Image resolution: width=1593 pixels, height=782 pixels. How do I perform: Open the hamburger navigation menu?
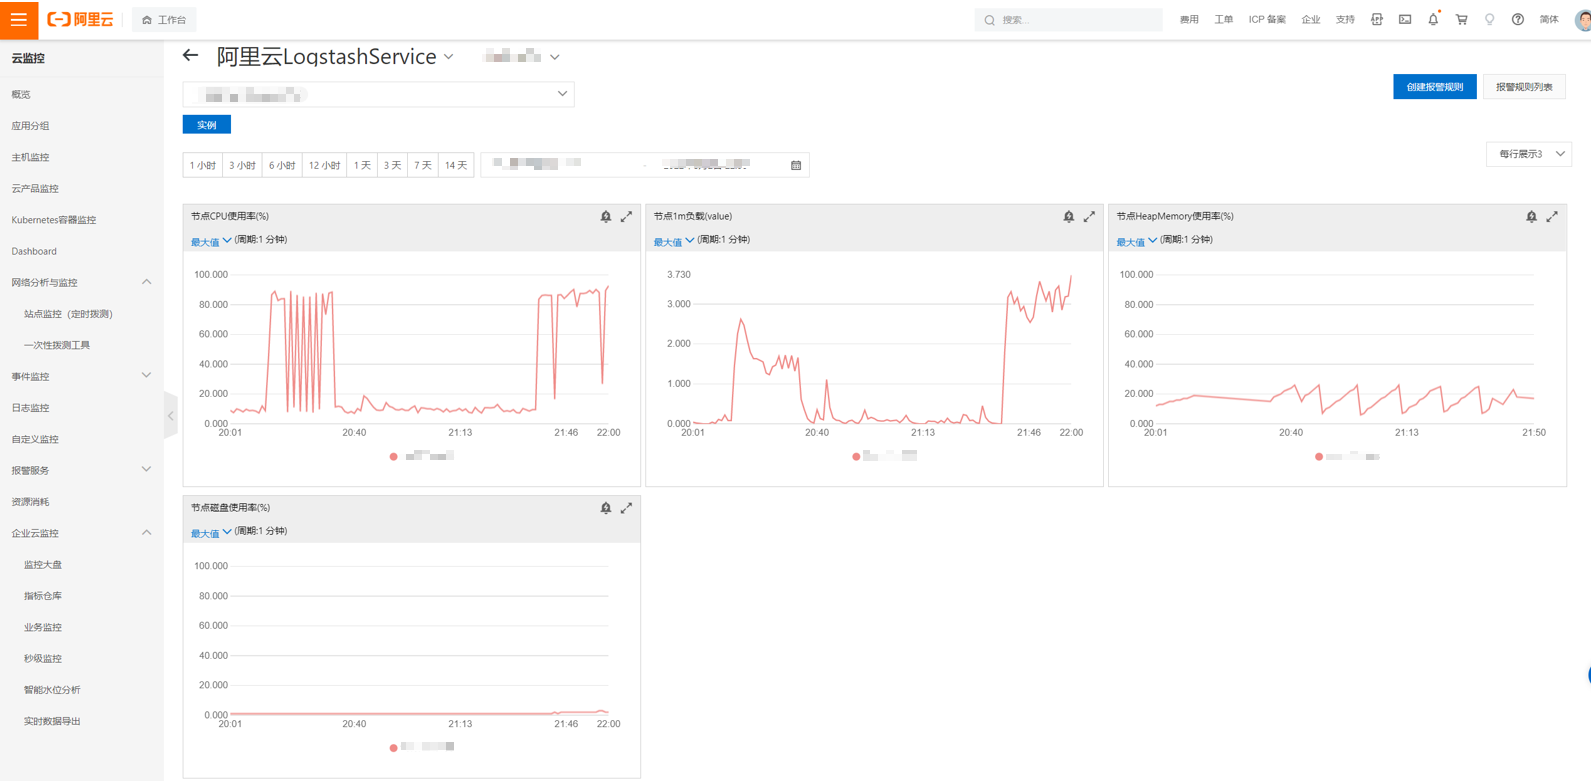click(x=19, y=20)
